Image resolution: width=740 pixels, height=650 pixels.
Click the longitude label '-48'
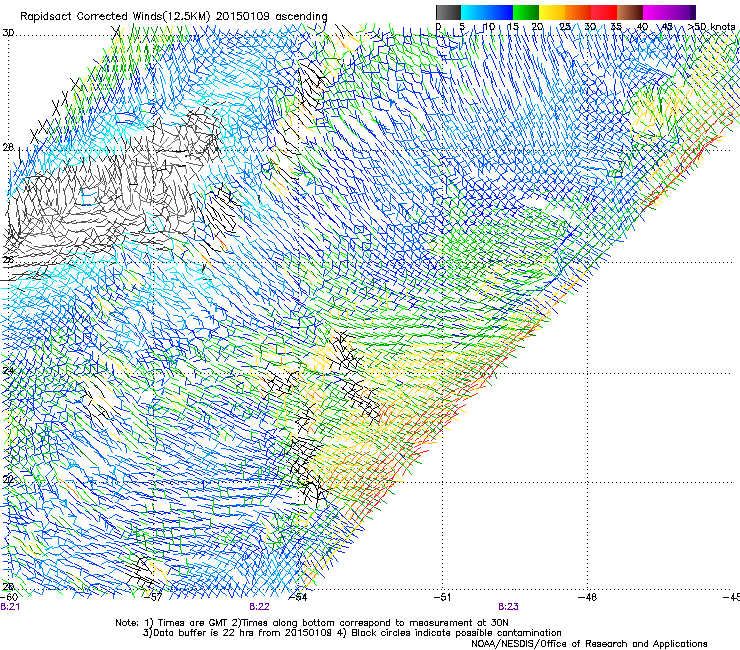pyautogui.click(x=587, y=597)
